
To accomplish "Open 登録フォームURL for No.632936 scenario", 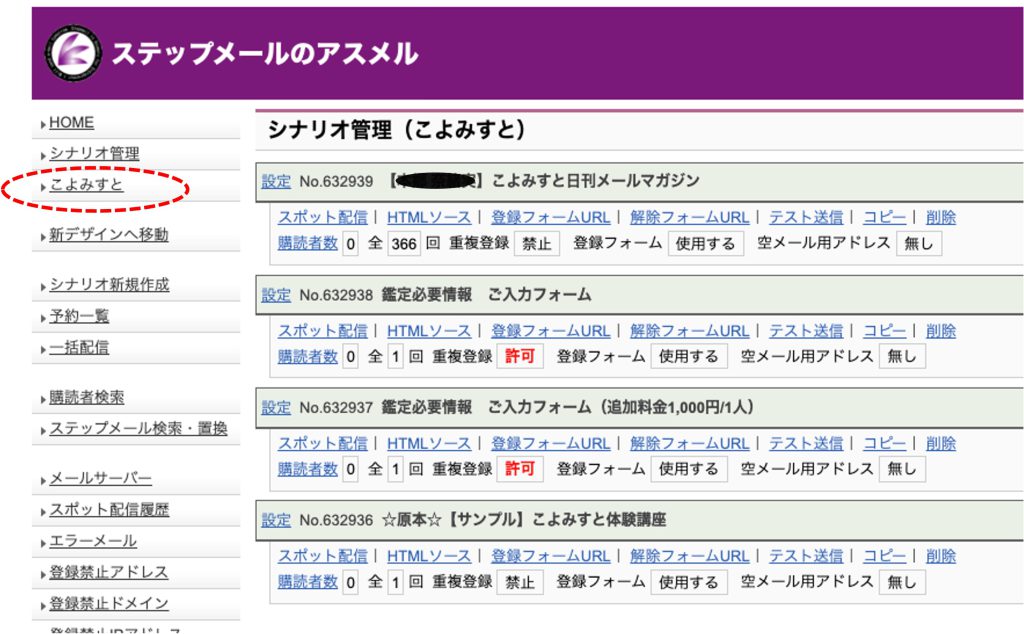I will (551, 556).
